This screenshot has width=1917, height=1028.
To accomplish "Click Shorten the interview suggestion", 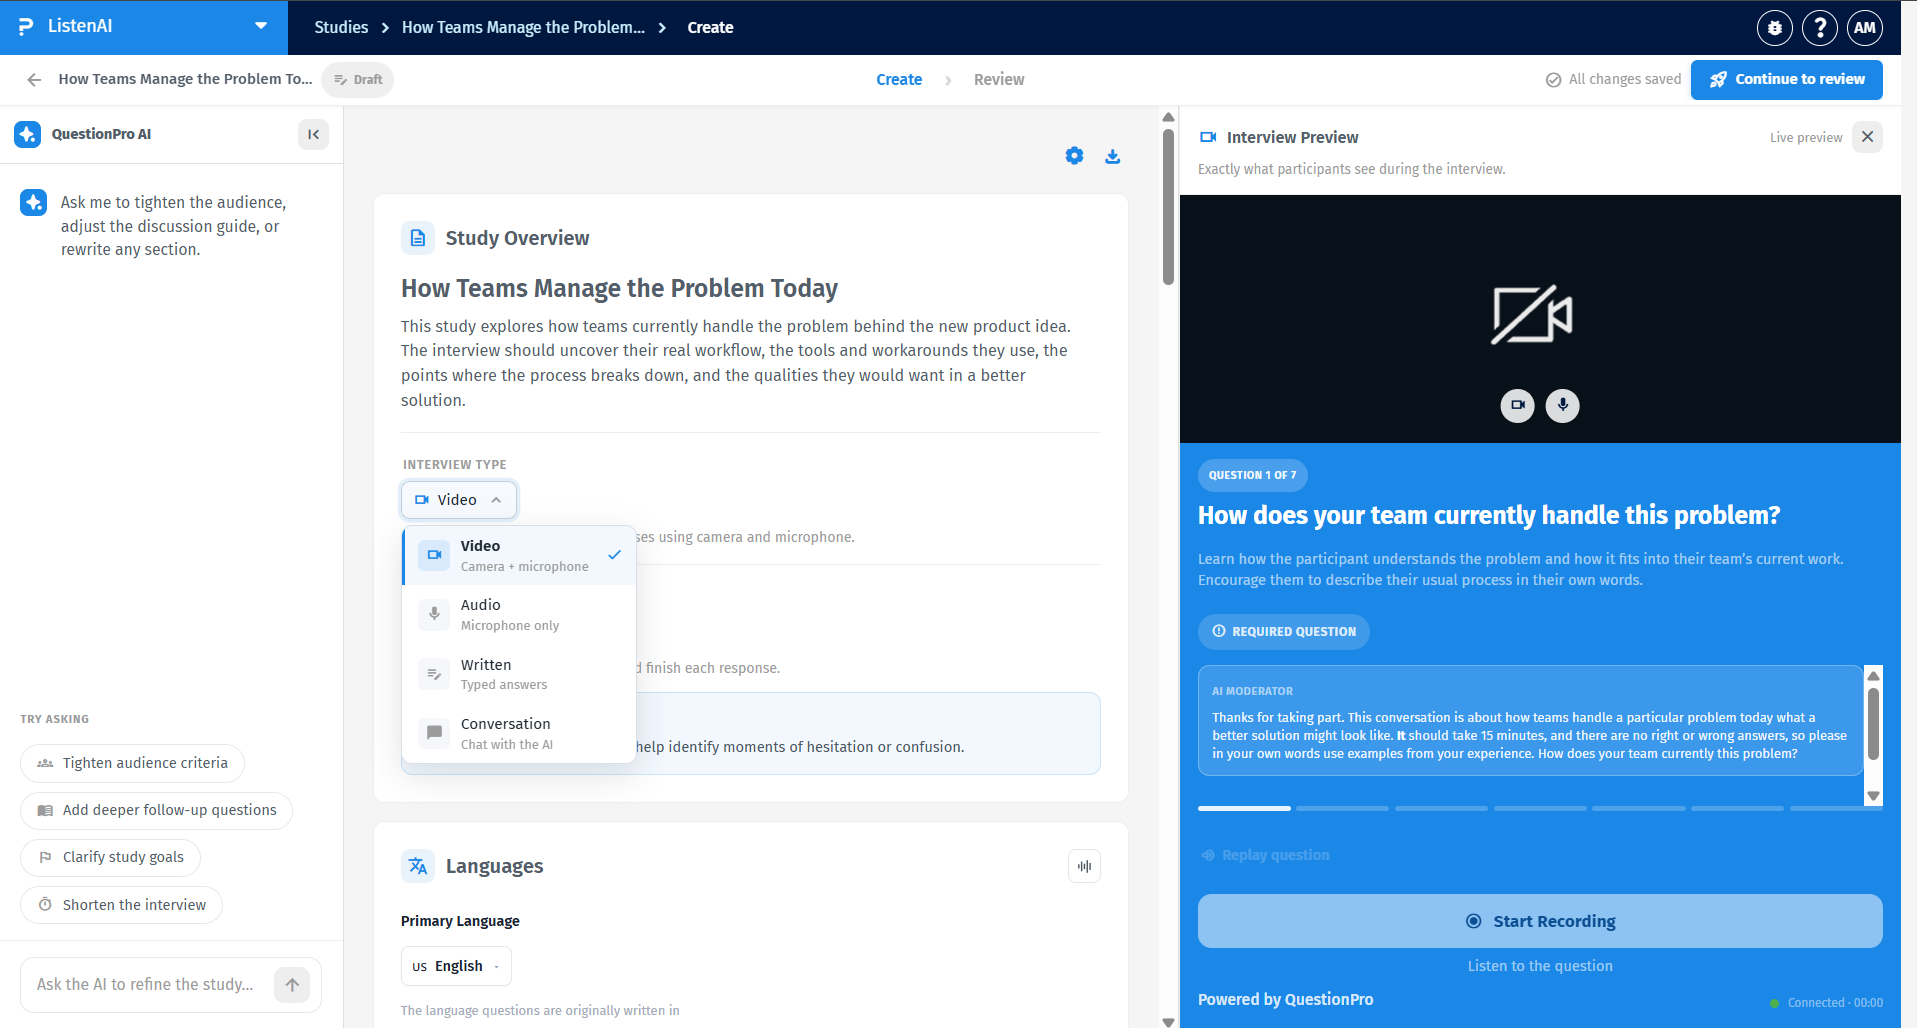I will point(121,905).
